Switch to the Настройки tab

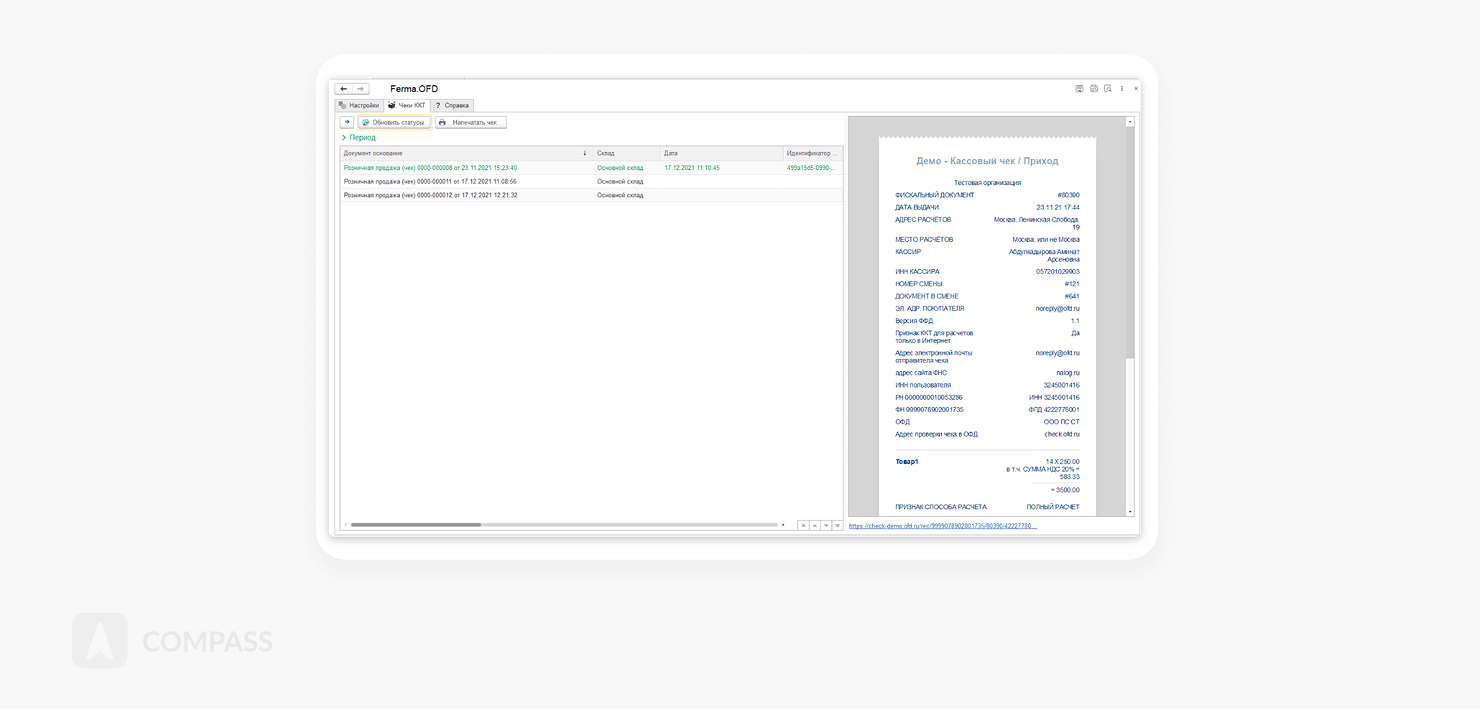[359, 105]
